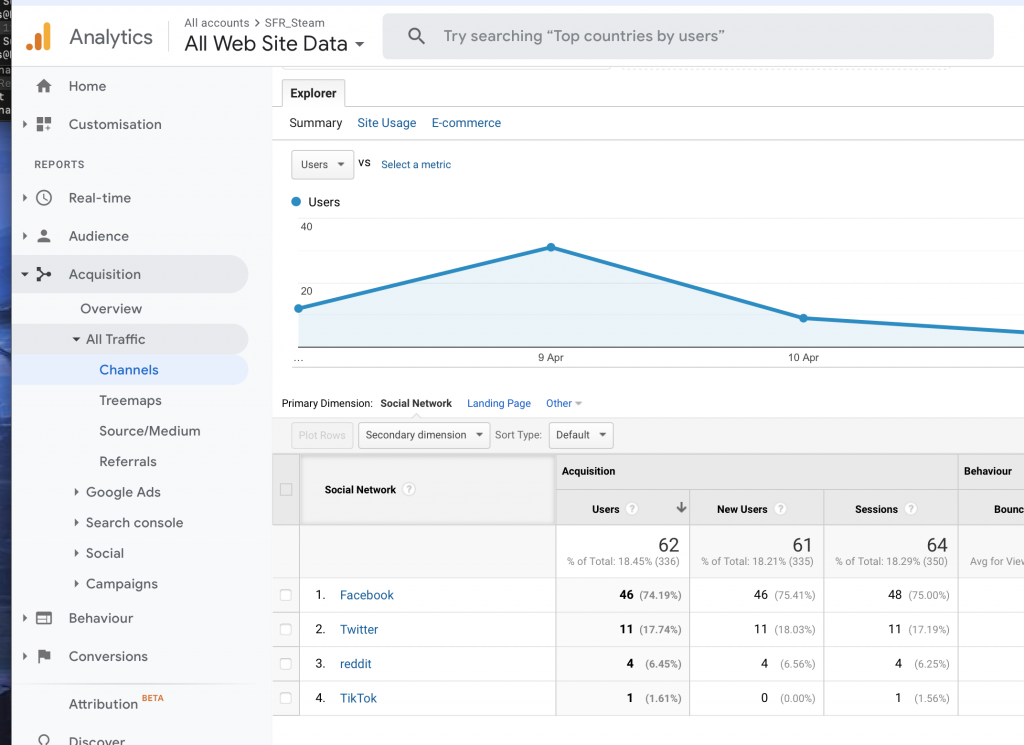Open the Facebook social network link
The height and width of the screenshot is (745, 1024).
coord(366,595)
